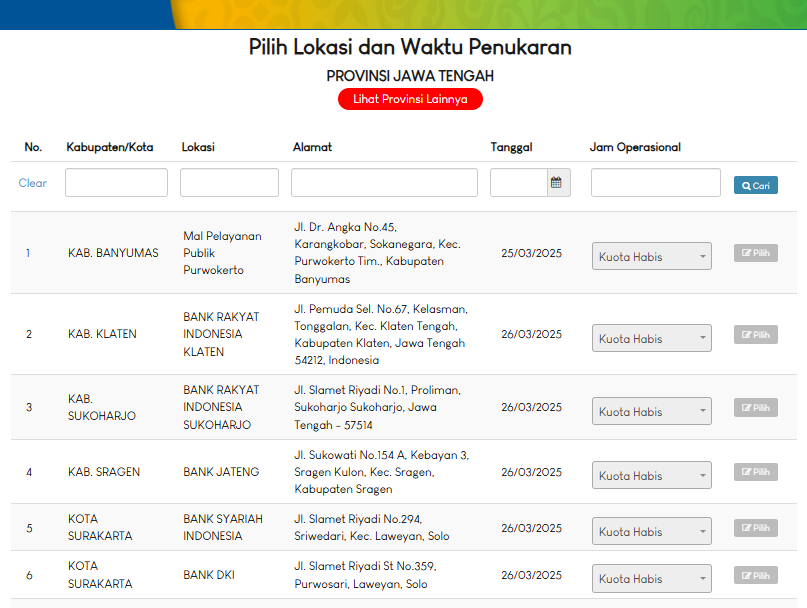Click the Jl. Pemuda Sel. No.67 address
This screenshot has width=807, height=608.
(x=381, y=334)
